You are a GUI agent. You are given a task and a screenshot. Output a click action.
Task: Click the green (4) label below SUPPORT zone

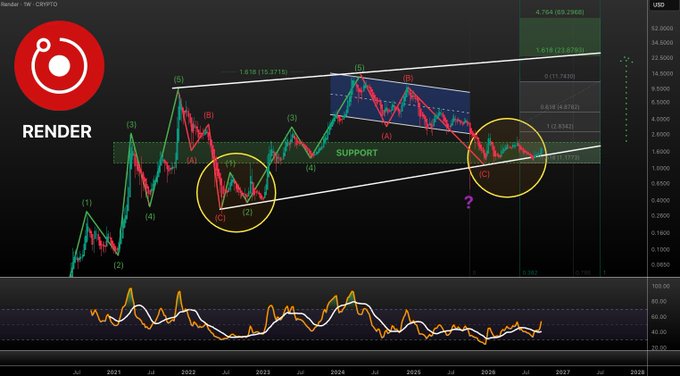click(x=311, y=168)
